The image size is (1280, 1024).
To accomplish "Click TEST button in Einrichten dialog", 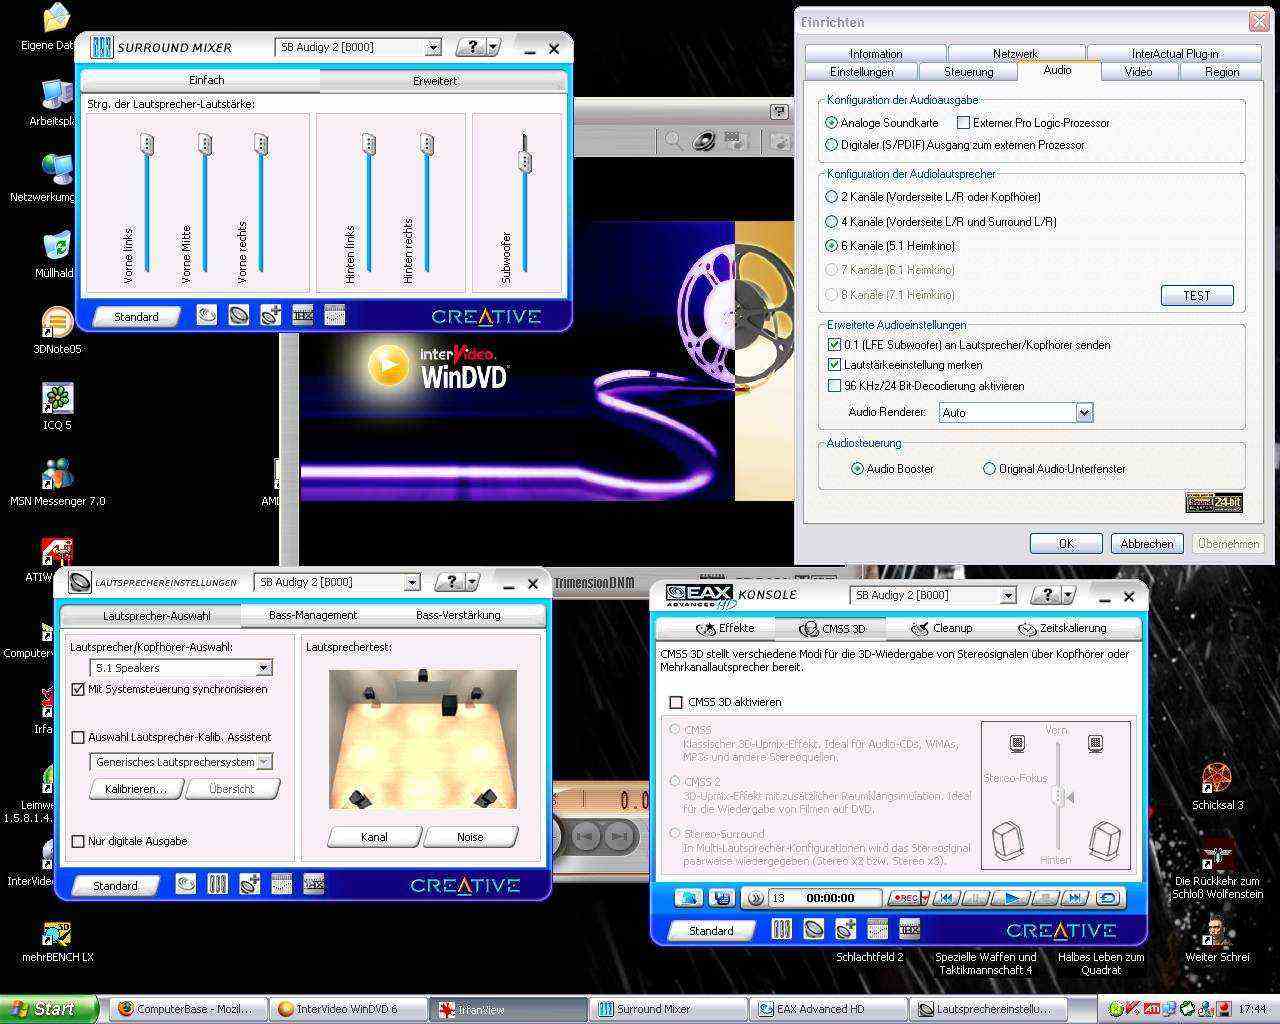I will pos(1197,295).
